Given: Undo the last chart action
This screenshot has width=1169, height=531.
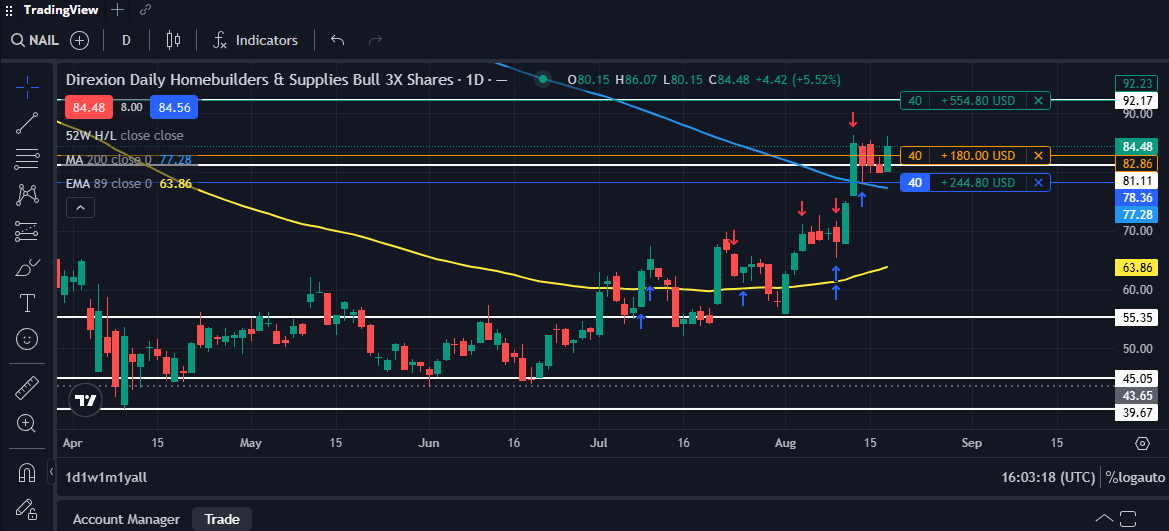Looking at the screenshot, I should pyautogui.click(x=338, y=40).
